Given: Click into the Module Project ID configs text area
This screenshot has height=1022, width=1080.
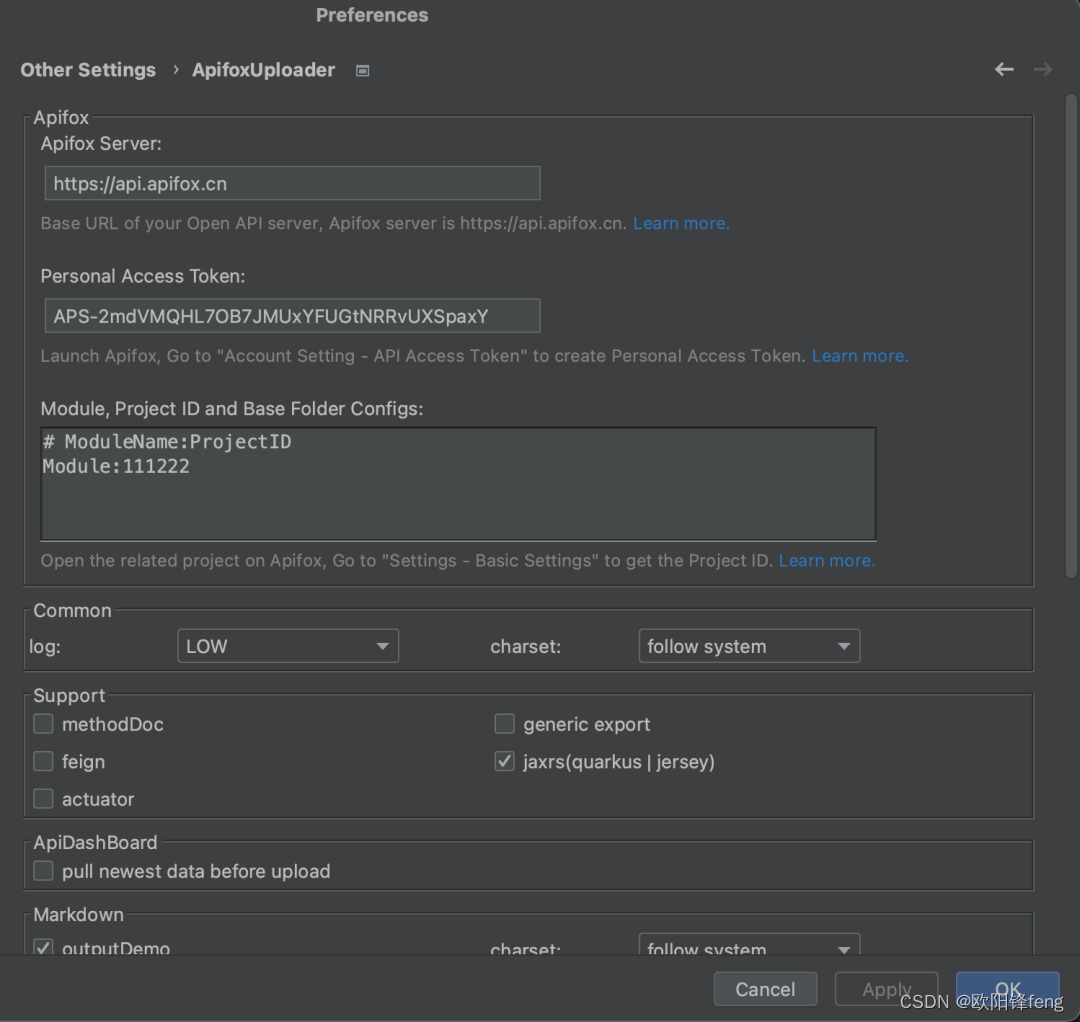Looking at the screenshot, I should 458,483.
